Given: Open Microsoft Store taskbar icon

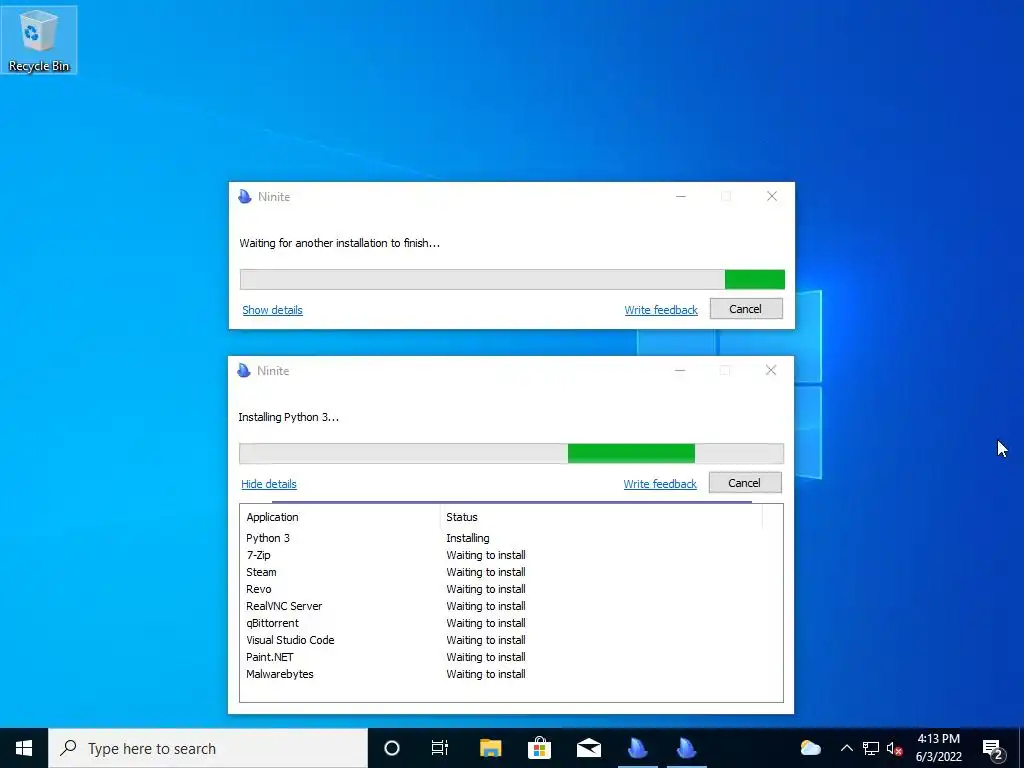Looking at the screenshot, I should coord(539,748).
